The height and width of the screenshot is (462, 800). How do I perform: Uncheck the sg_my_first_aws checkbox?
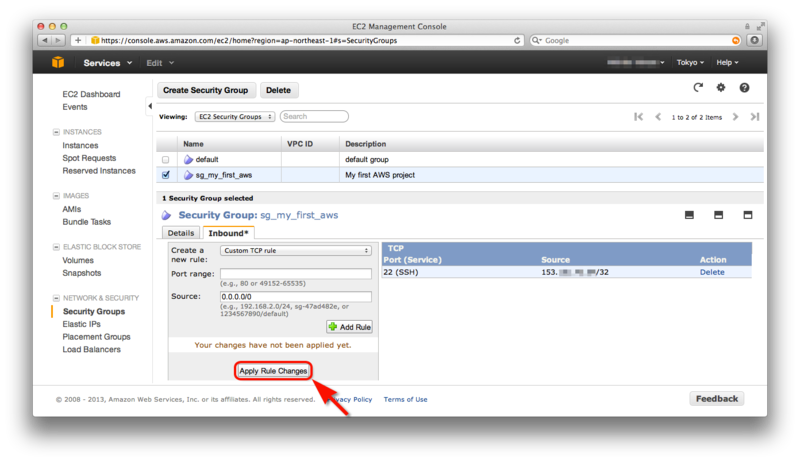165,175
